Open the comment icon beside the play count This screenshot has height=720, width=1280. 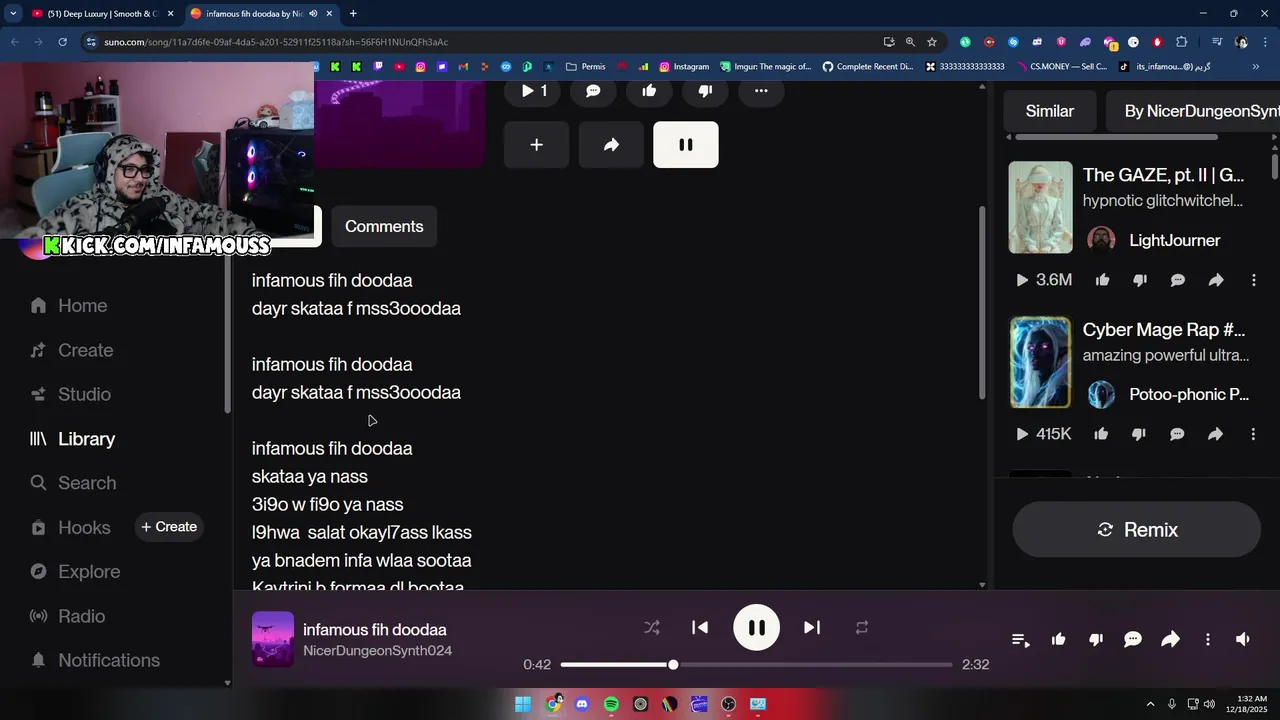(x=593, y=91)
